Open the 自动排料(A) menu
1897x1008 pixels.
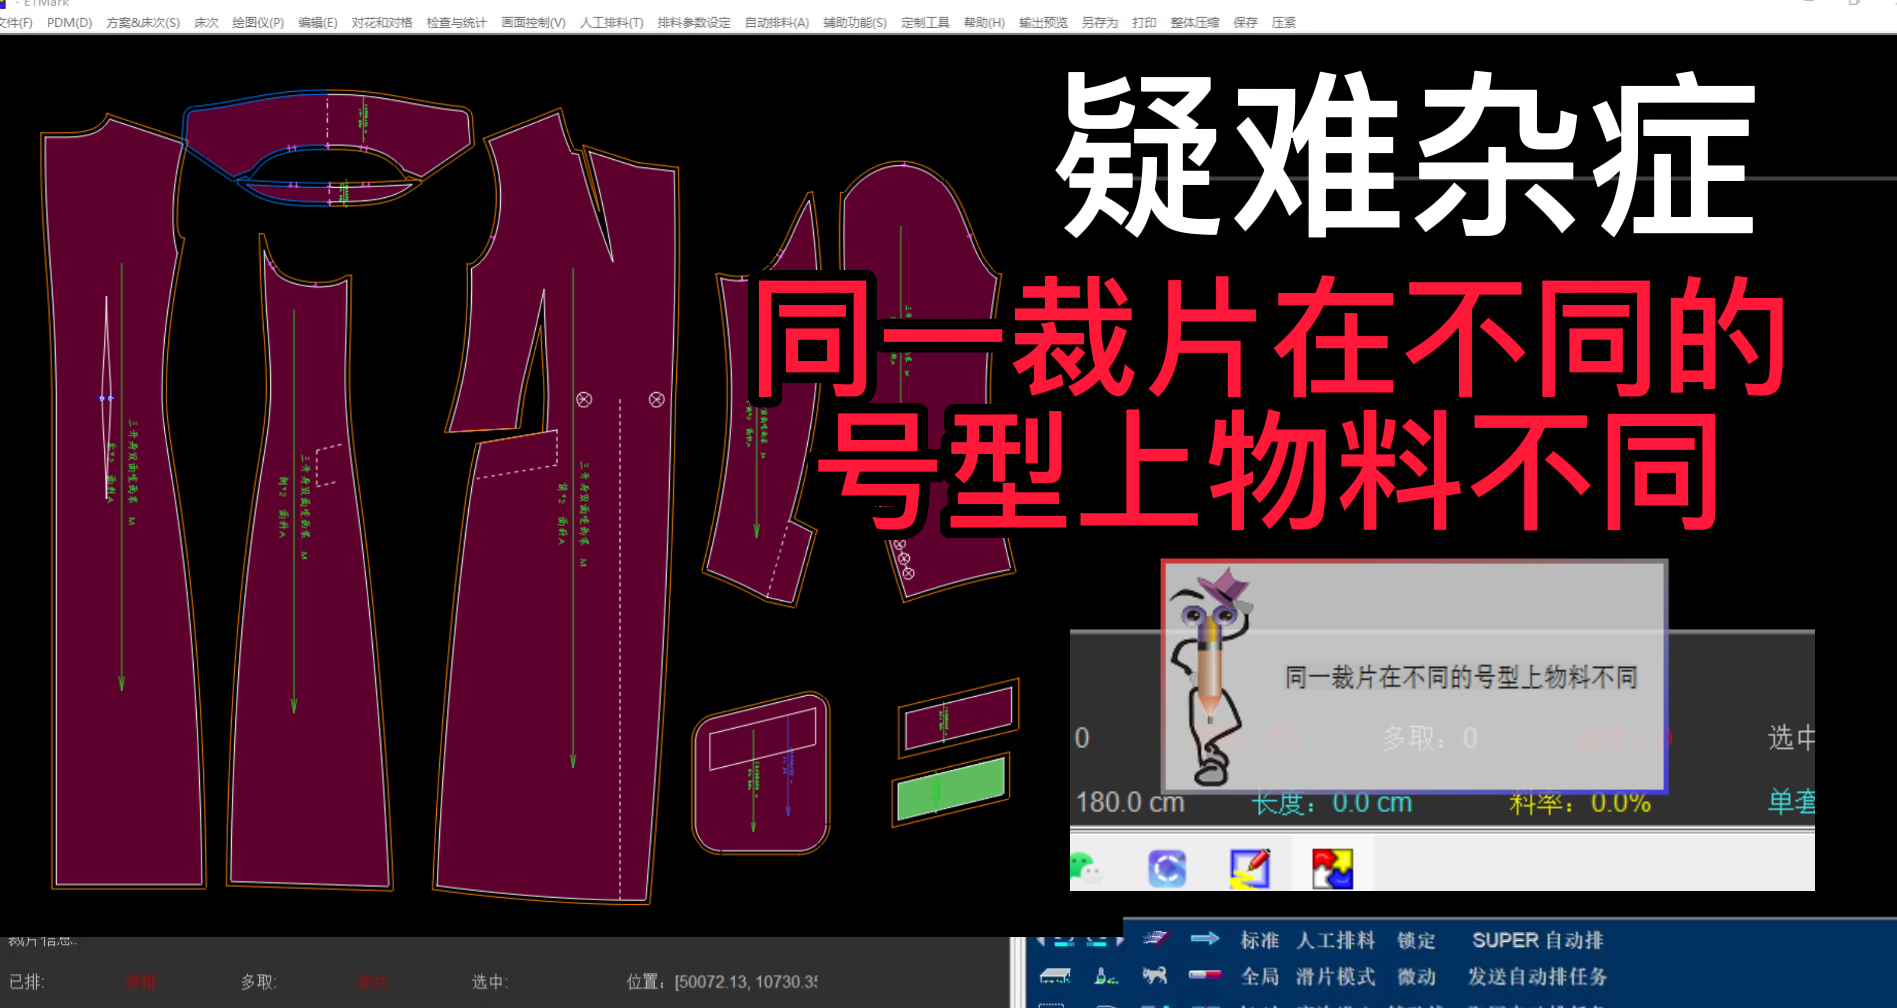777,23
